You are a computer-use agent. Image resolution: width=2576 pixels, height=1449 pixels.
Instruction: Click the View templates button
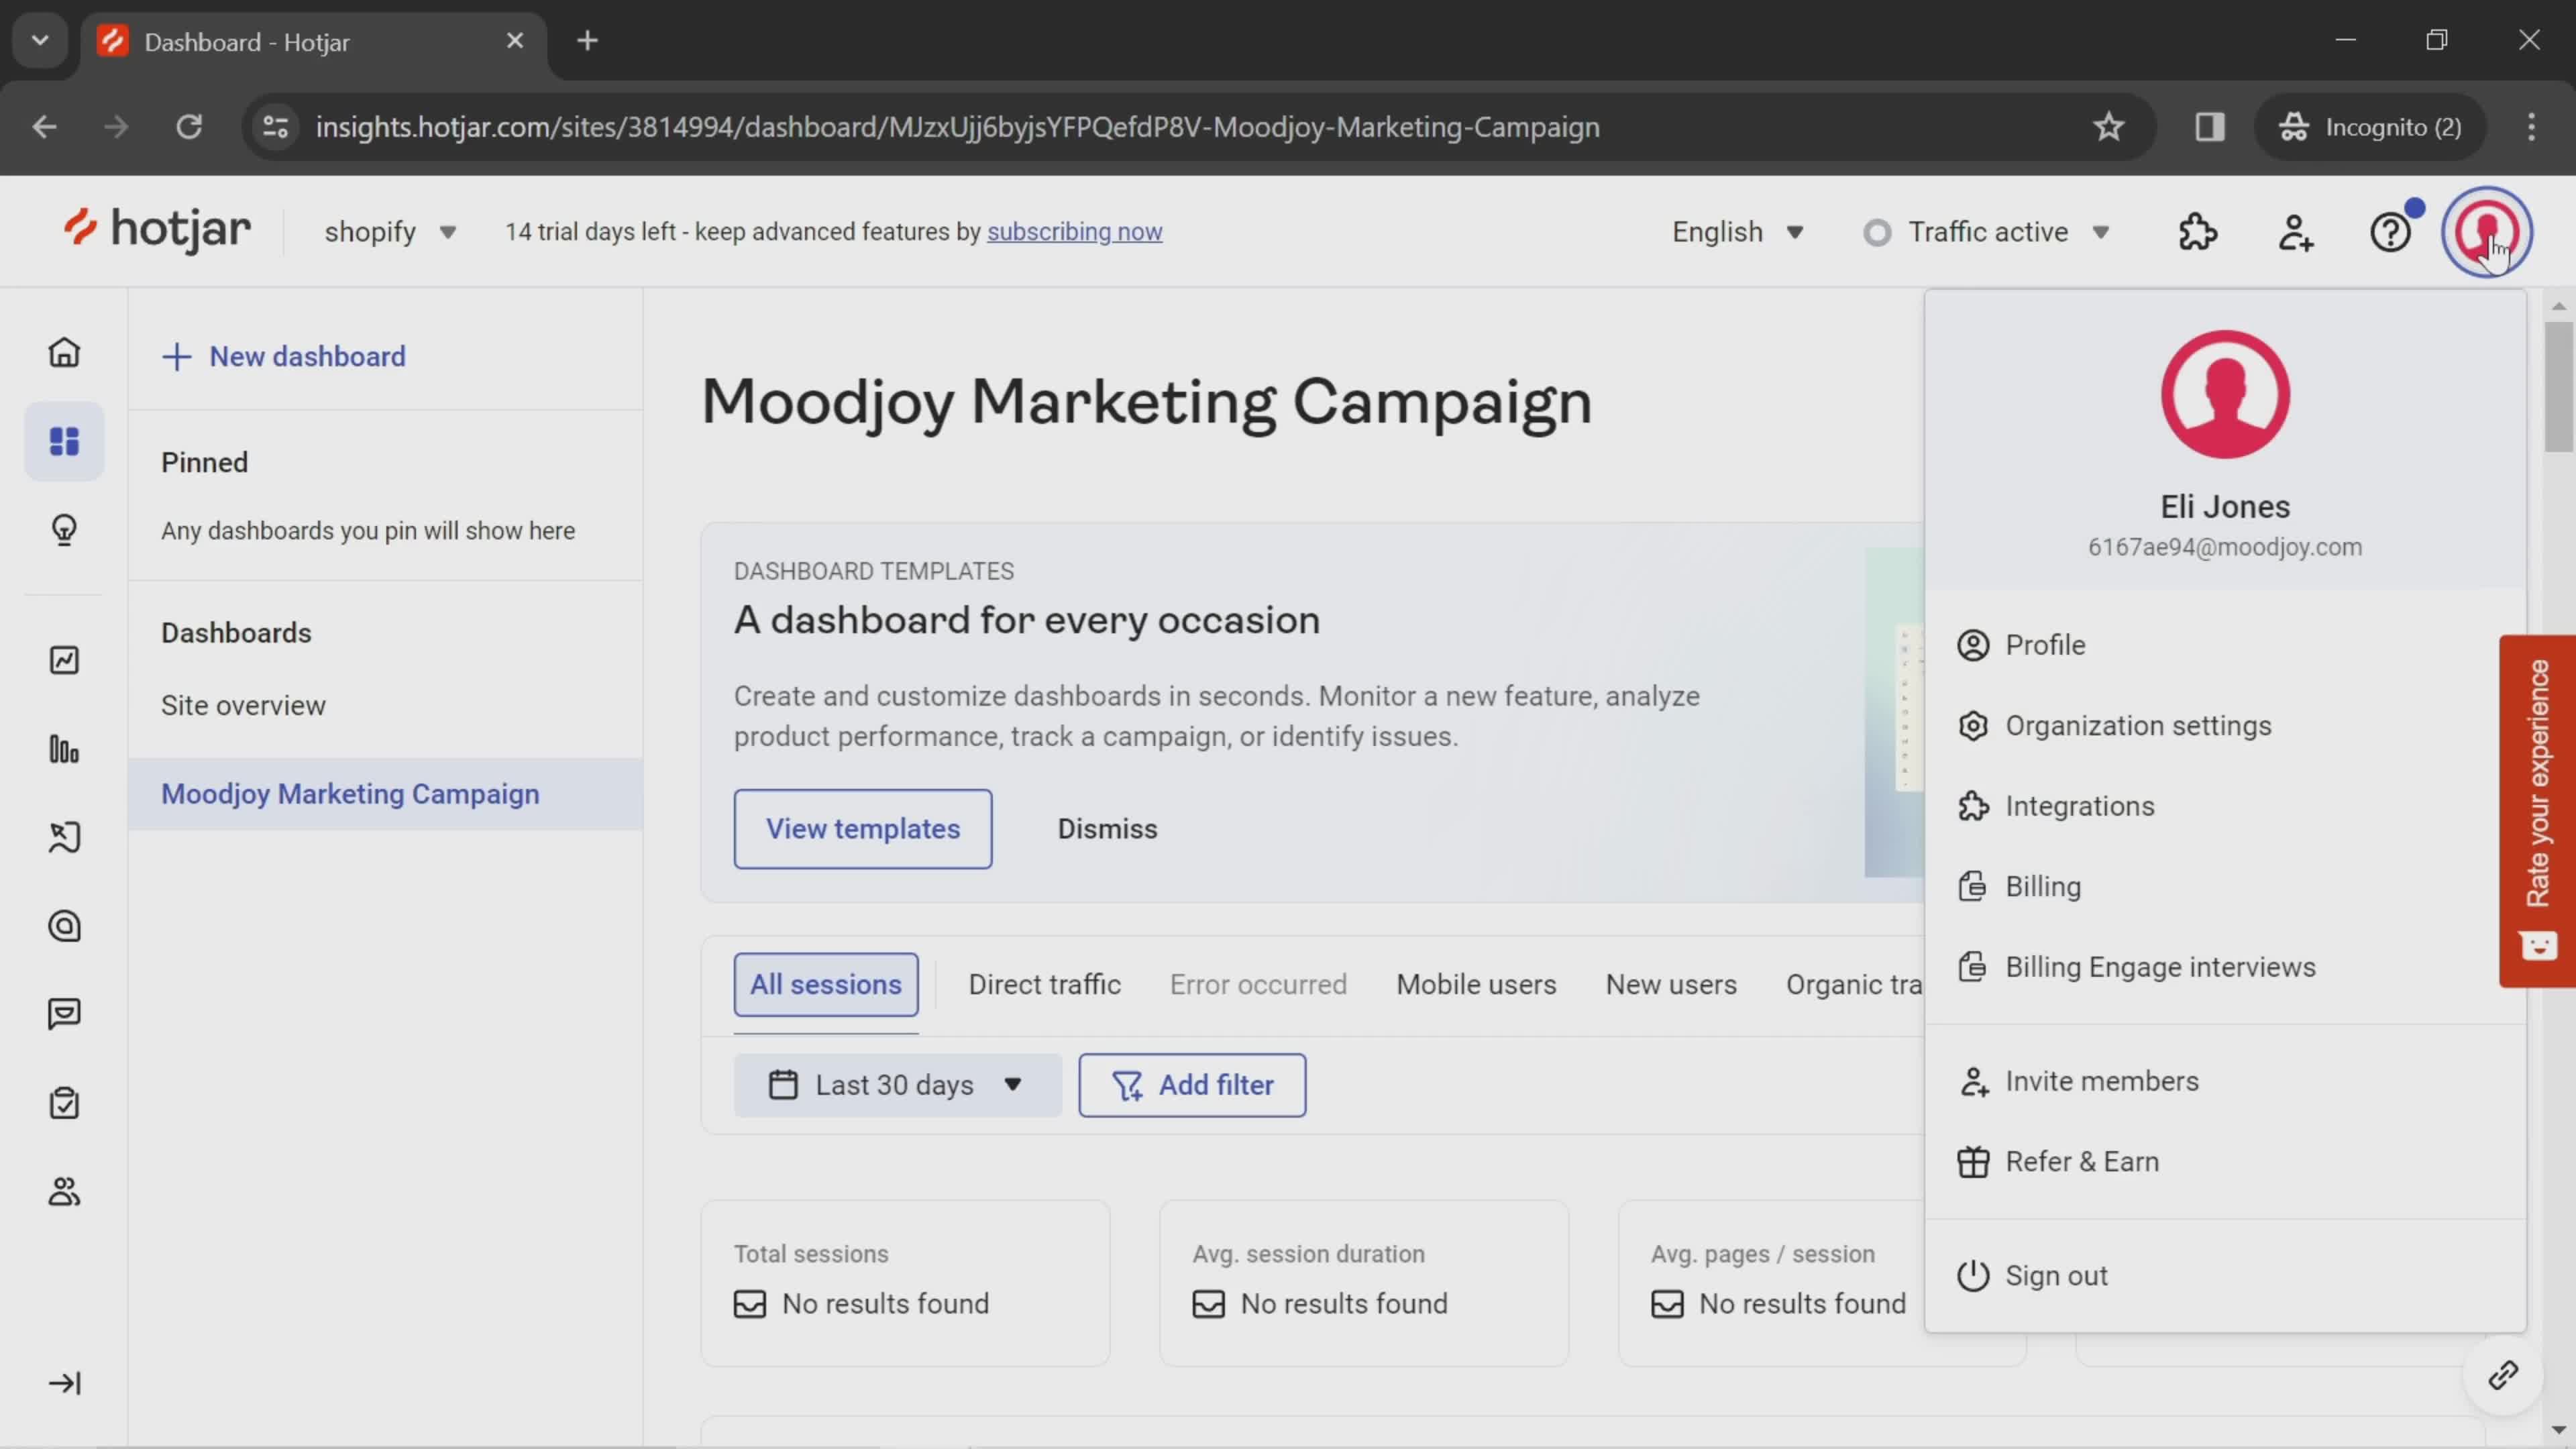click(x=863, y=828)
